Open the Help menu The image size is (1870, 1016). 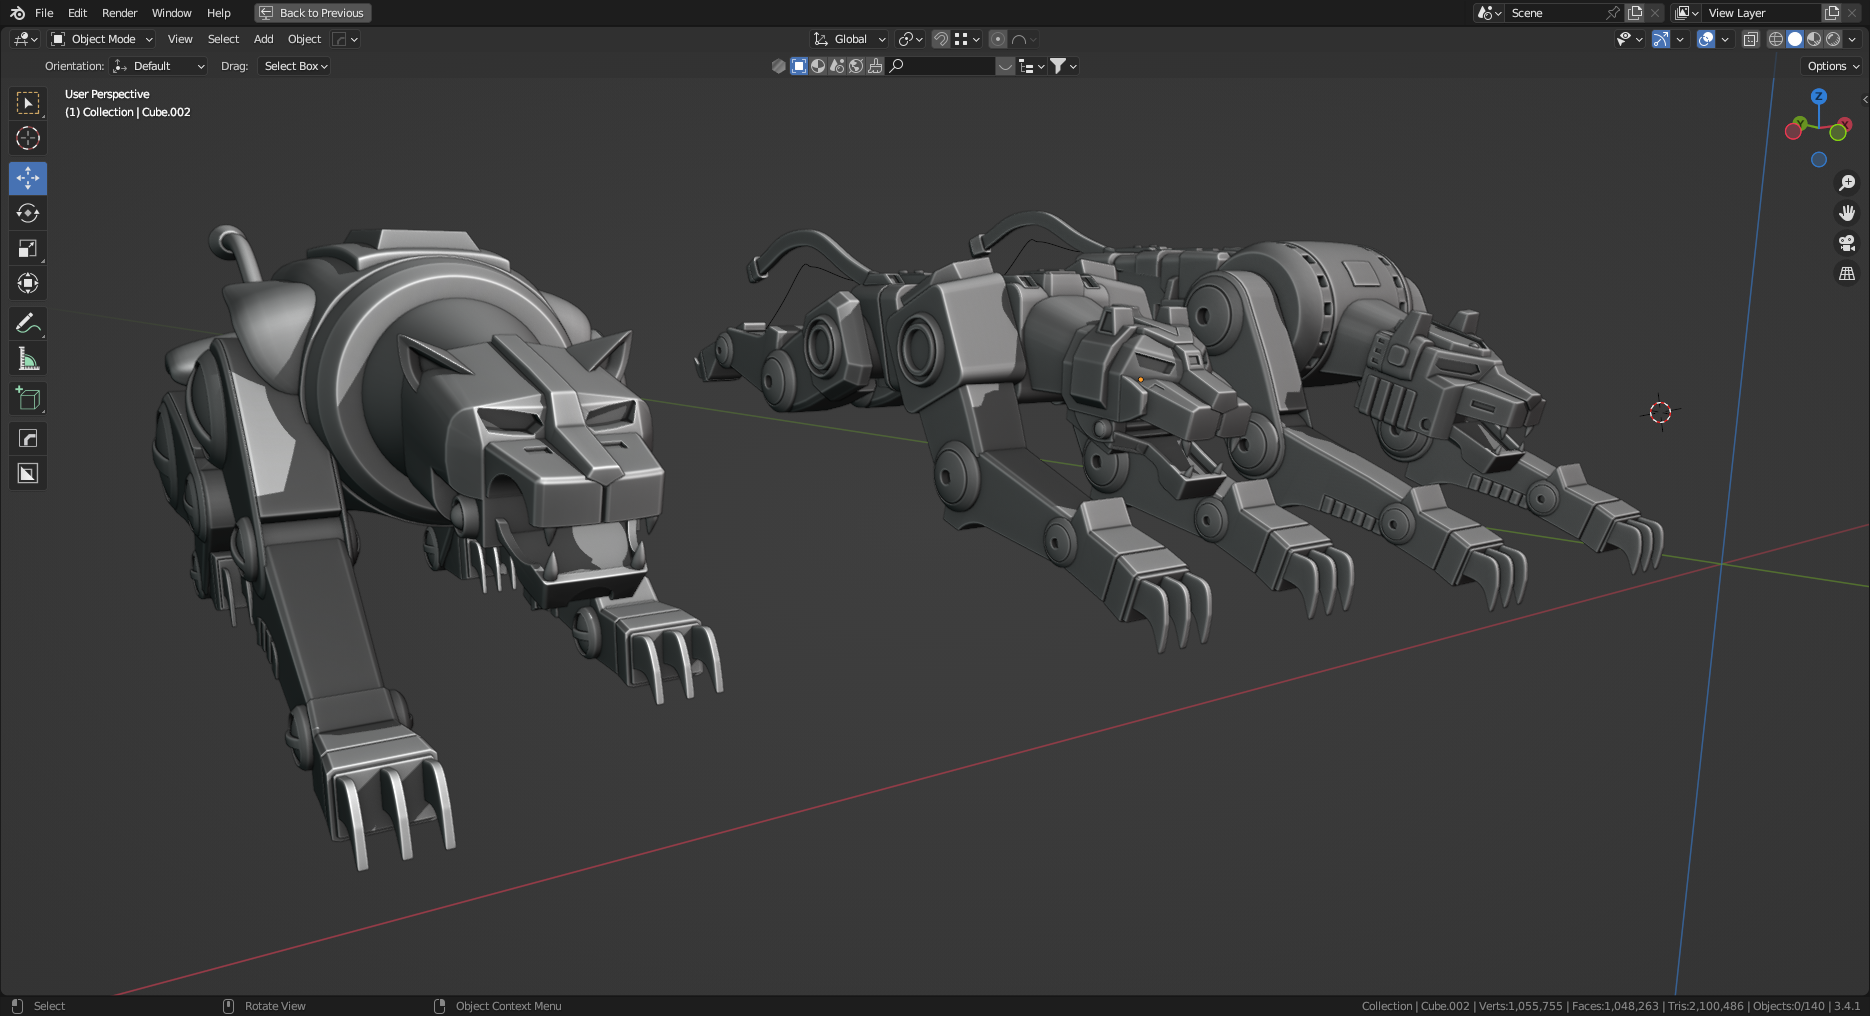click(218, 13)
